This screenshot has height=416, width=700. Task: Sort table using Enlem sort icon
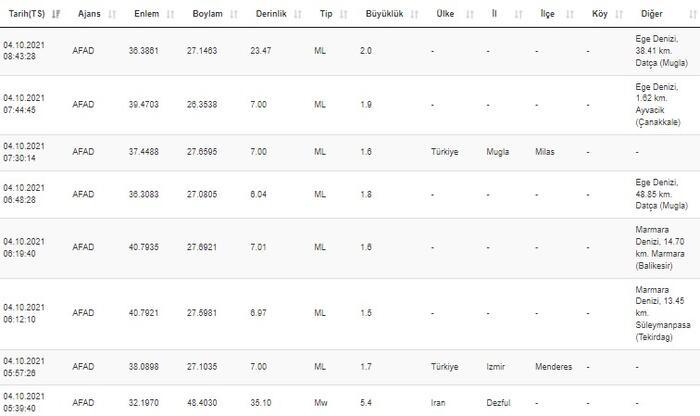click(170, 14)
